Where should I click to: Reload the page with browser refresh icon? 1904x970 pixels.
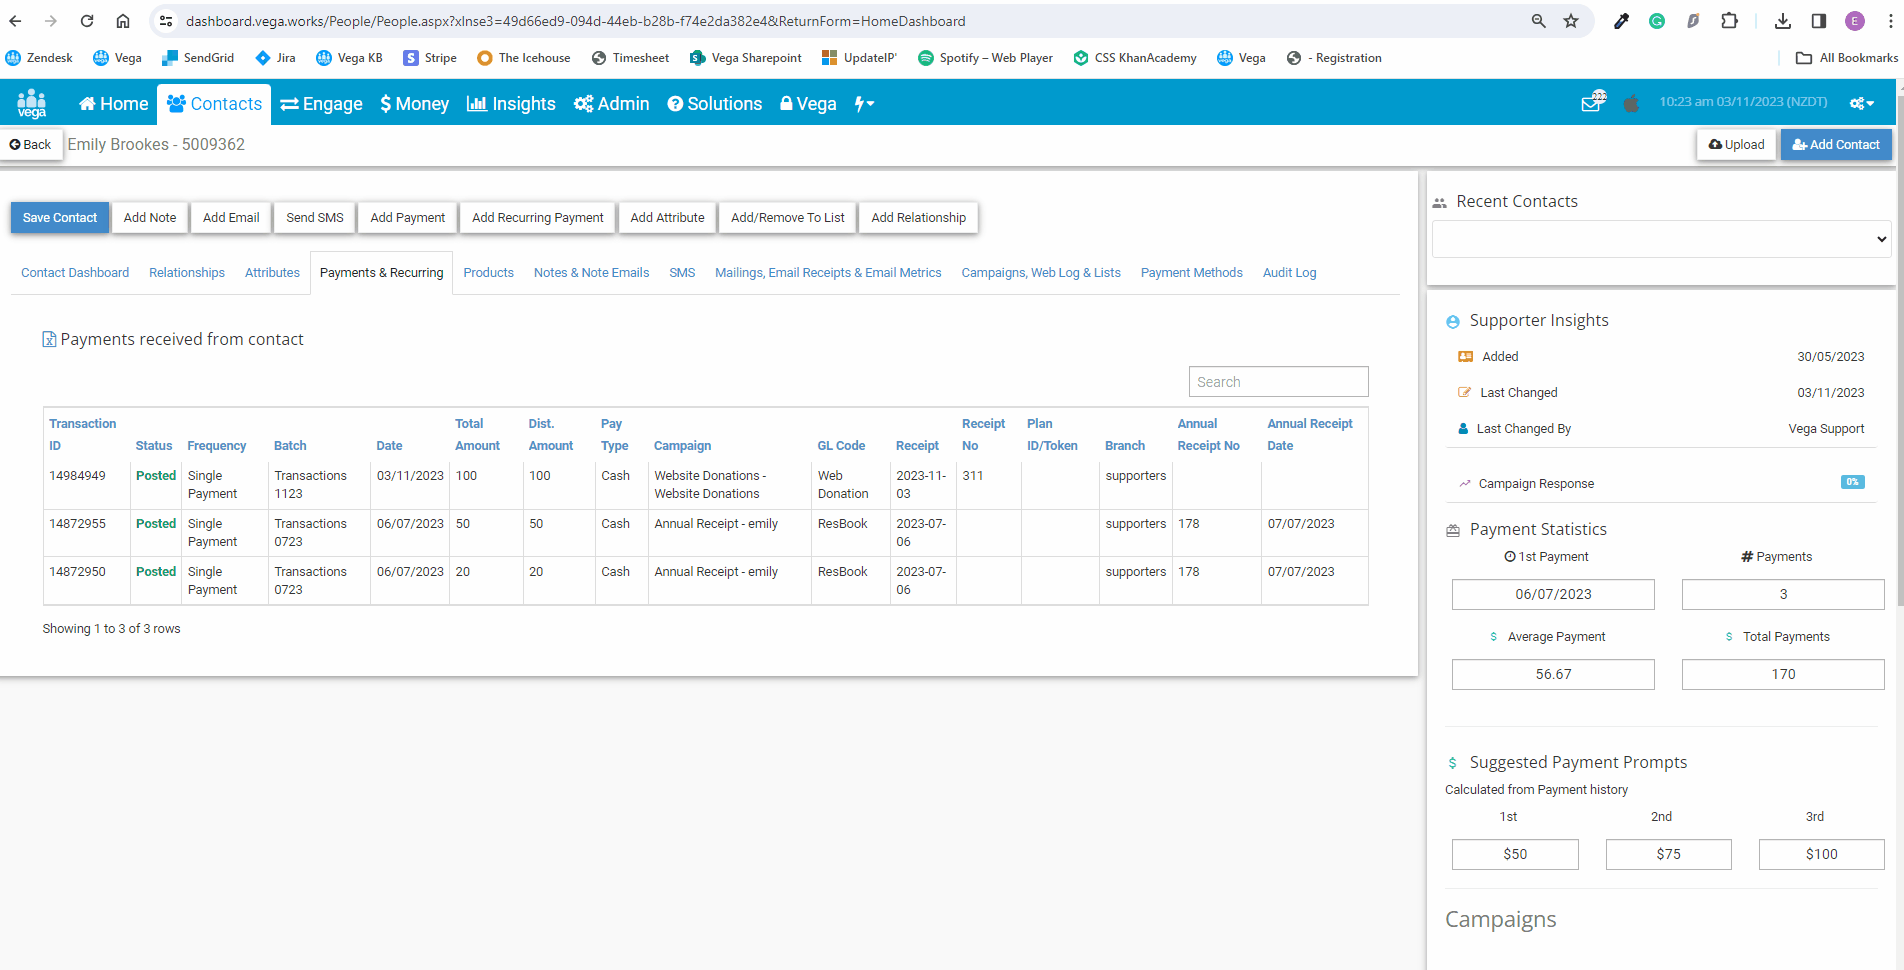tap(87, 21)
